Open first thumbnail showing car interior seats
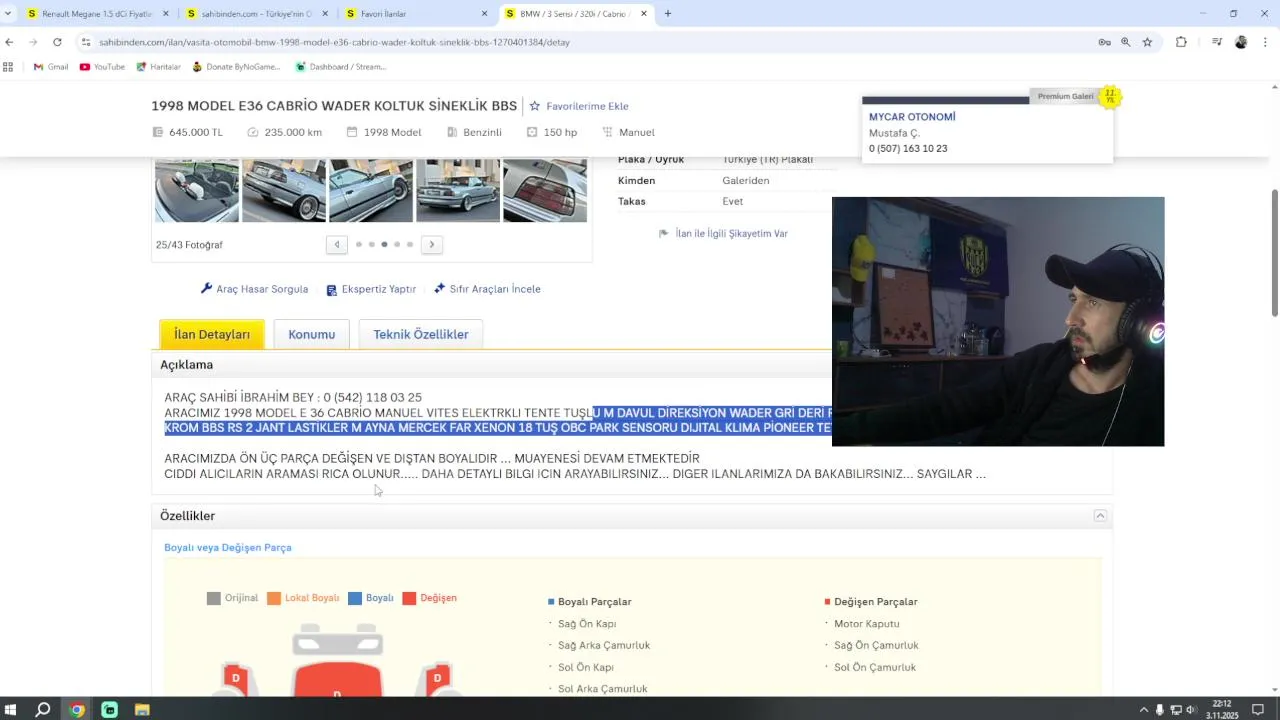Screen dimensions: 1280x720 [x=197, y=190]
